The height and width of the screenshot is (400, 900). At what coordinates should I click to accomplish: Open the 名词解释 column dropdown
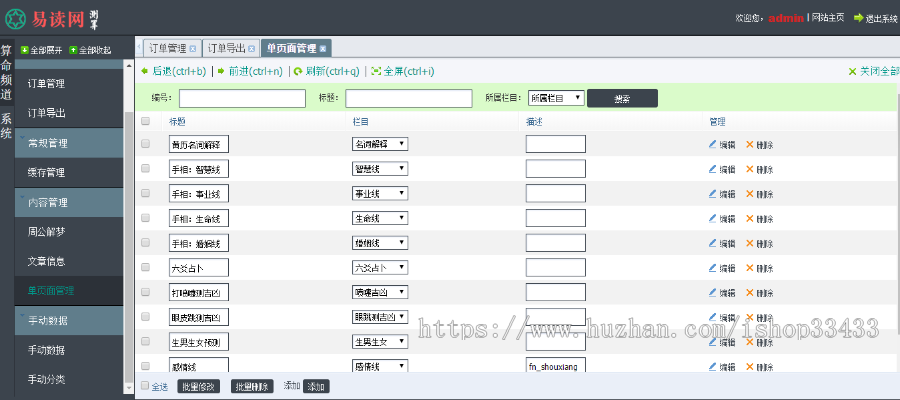[380, 144]
